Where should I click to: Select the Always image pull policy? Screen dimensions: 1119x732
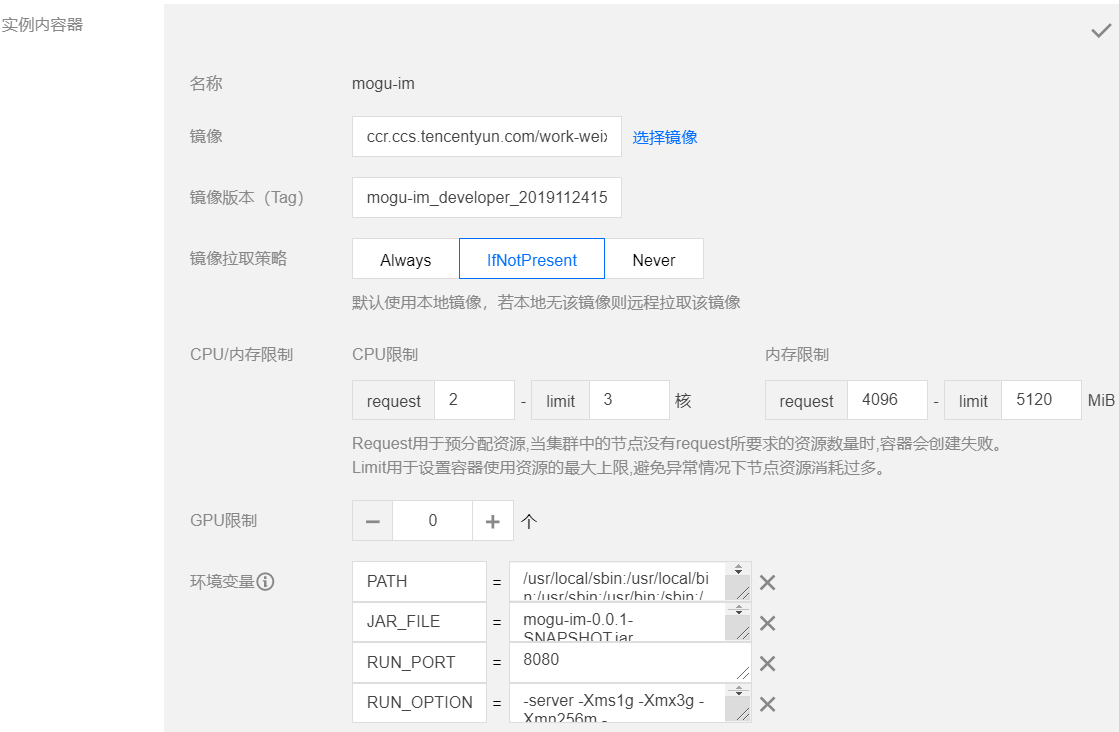point(405,258)
